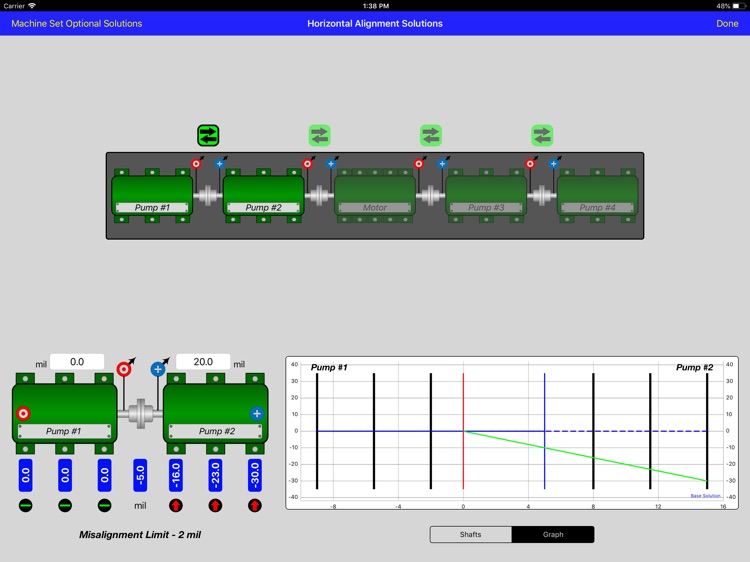This screenshot has width=750, height=562.
Task: Tap blue plus marker left of Pump #2 in overview
Action: (220, 164)
